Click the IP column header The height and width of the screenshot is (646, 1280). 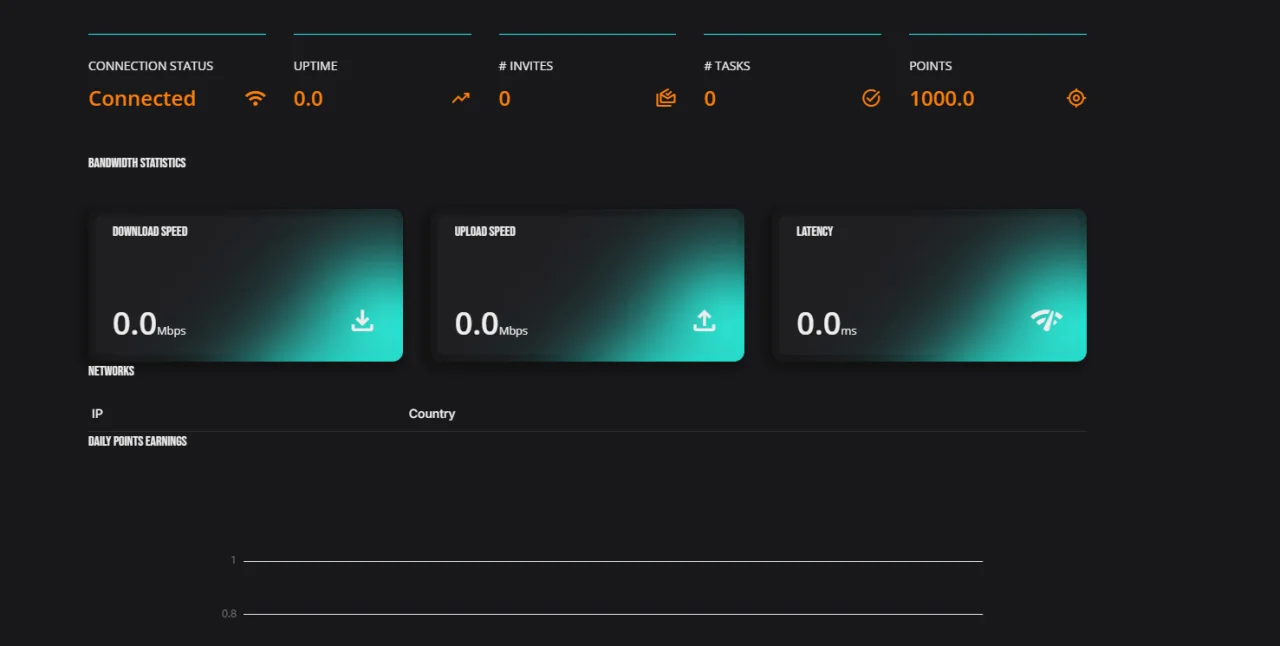click(x=97, y=414)
